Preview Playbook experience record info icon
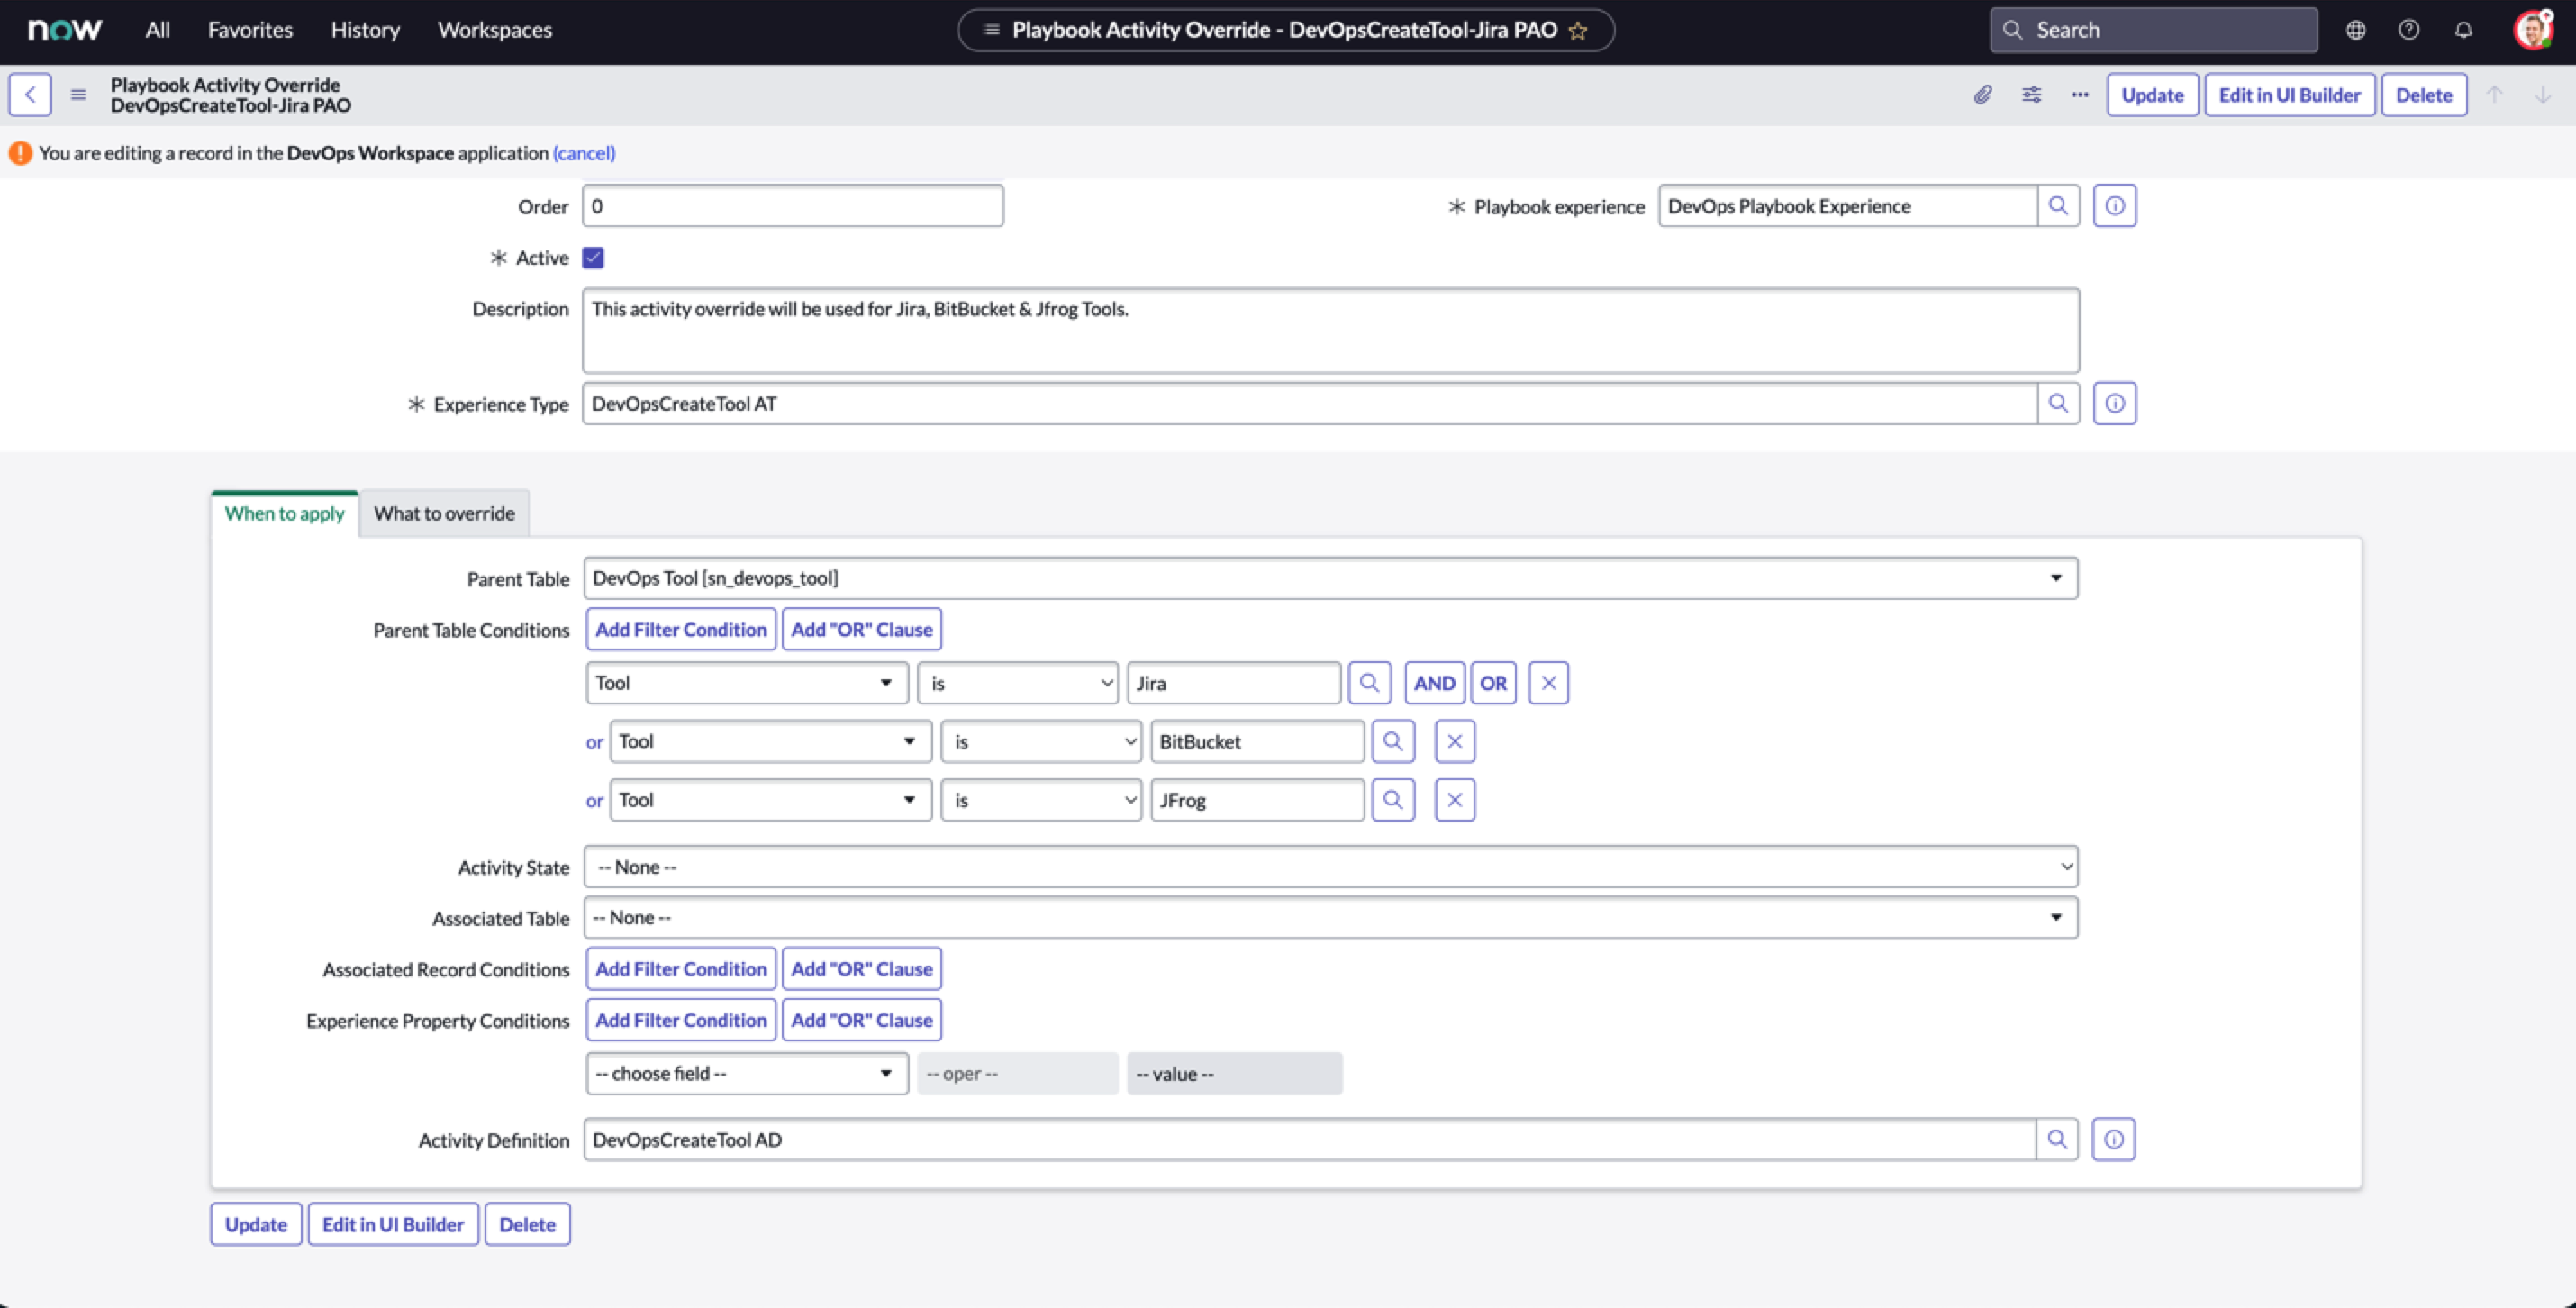This screenshot has height=1308, width=2576. (x=2115, y=206)
